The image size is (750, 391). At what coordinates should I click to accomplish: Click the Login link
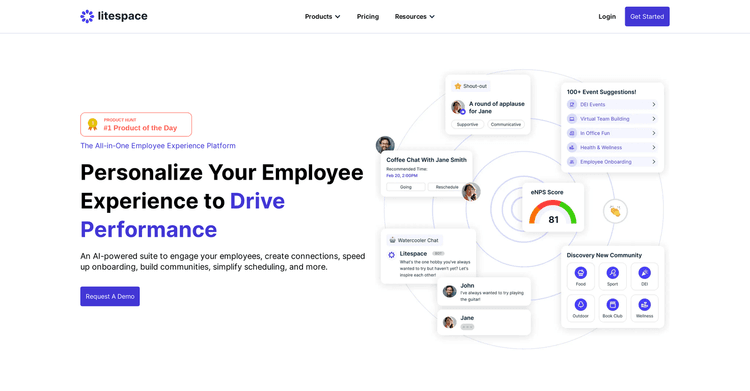click(607, 16)
